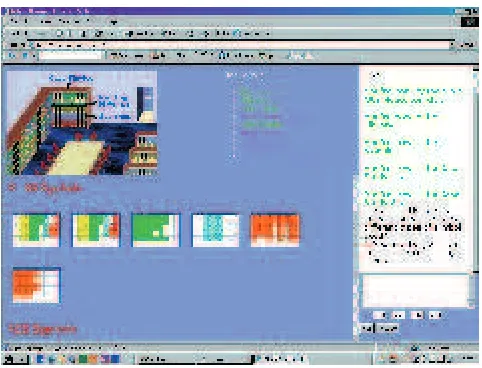Image resolution: width=482 pixels, height=368 pixels.
Task: Click the red heading link below room image
Action: [45, 188]
